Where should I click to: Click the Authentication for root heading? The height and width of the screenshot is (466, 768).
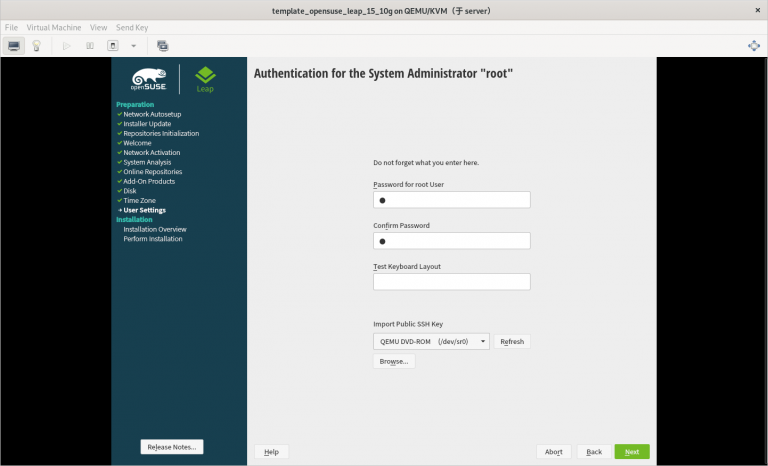point(383,74)
